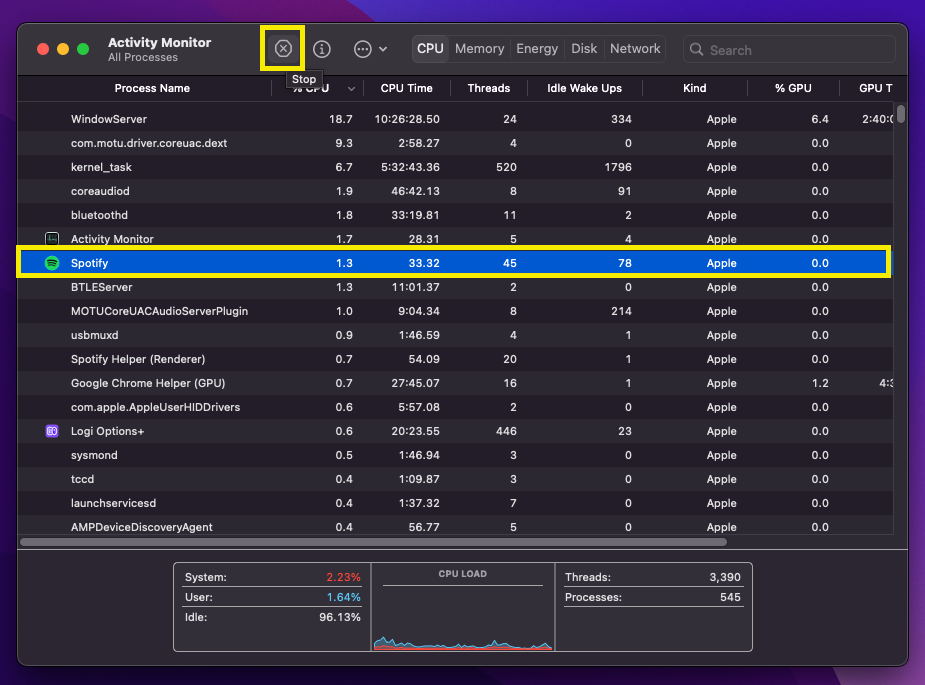
Task: Click the Activity Monitor row icon
Action: 52,239
